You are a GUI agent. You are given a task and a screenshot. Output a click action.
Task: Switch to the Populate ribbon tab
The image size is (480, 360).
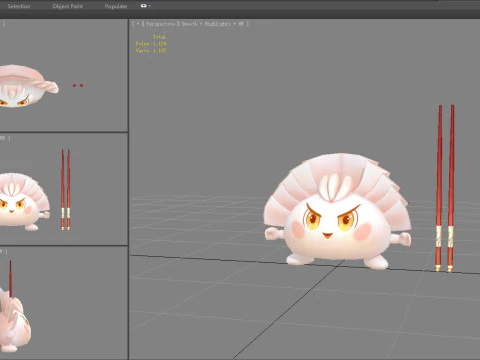click(x=116, y=6)
